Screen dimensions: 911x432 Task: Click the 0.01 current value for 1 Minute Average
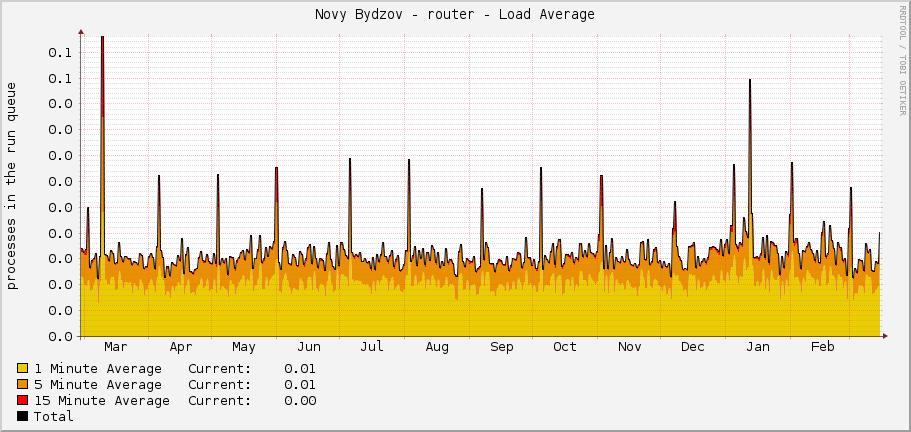[x=300, y=369]
